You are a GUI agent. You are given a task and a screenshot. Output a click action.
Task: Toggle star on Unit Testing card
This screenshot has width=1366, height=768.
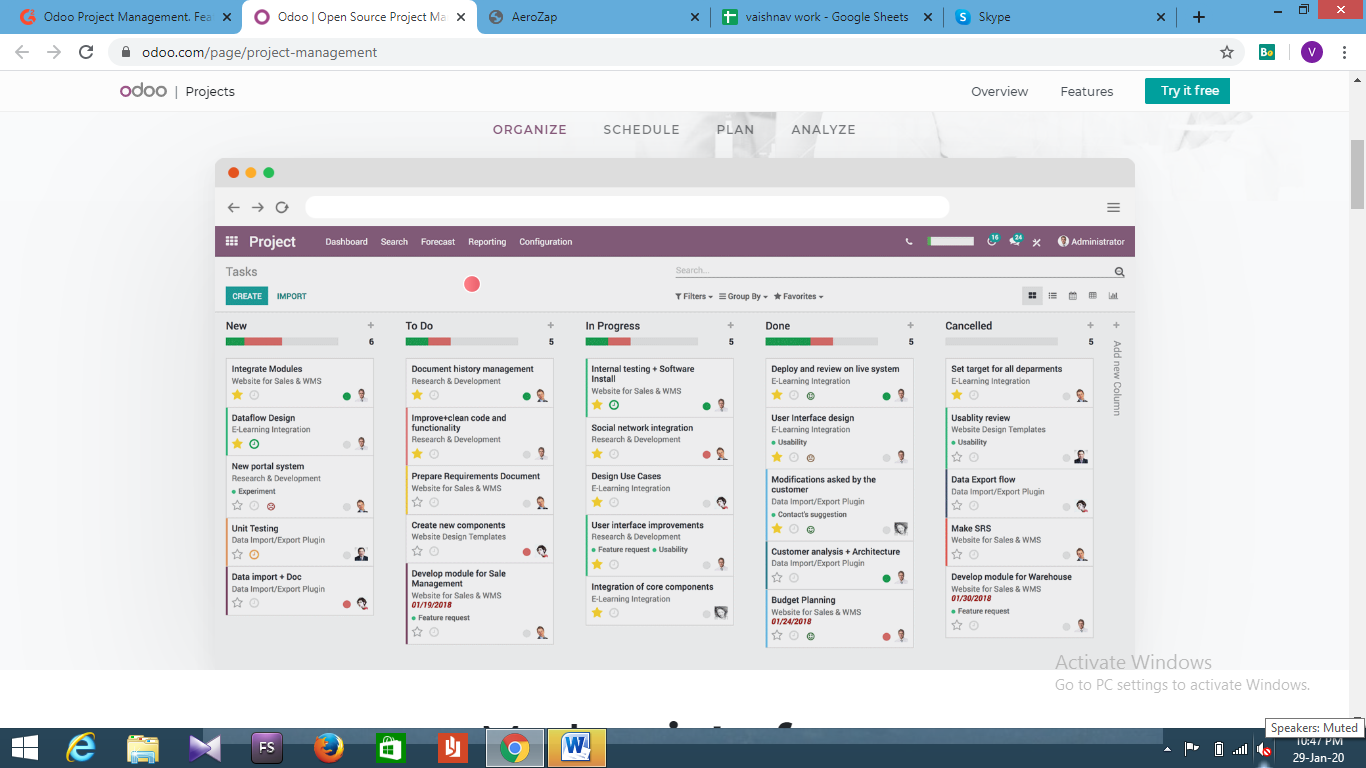[238, 554]
